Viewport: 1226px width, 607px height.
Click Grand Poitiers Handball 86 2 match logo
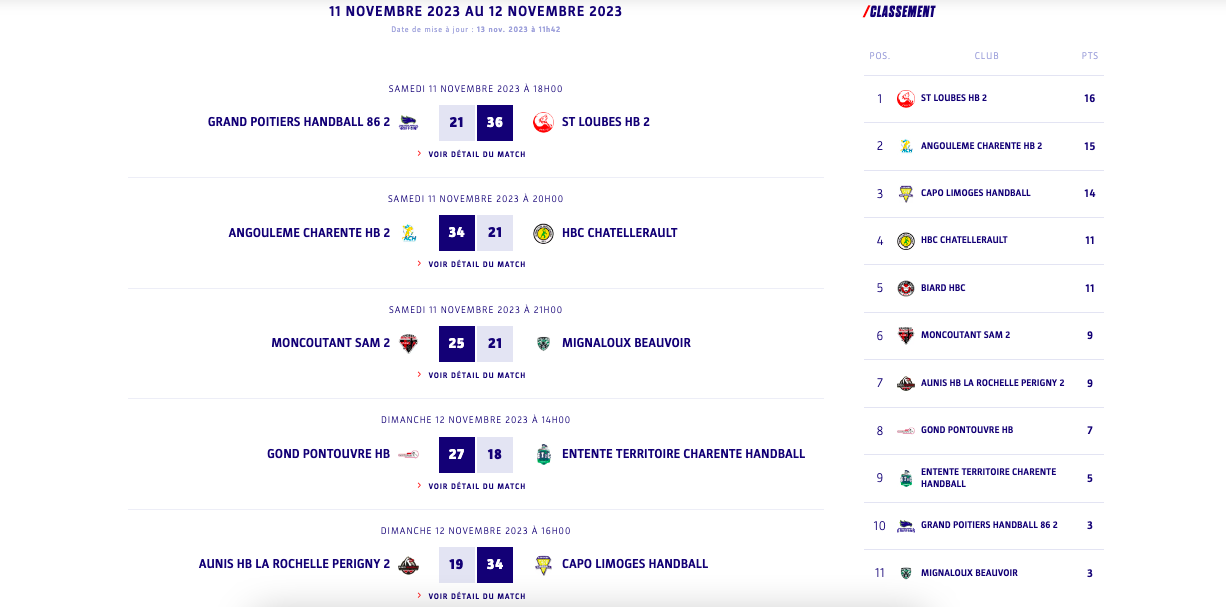[408, 122]
